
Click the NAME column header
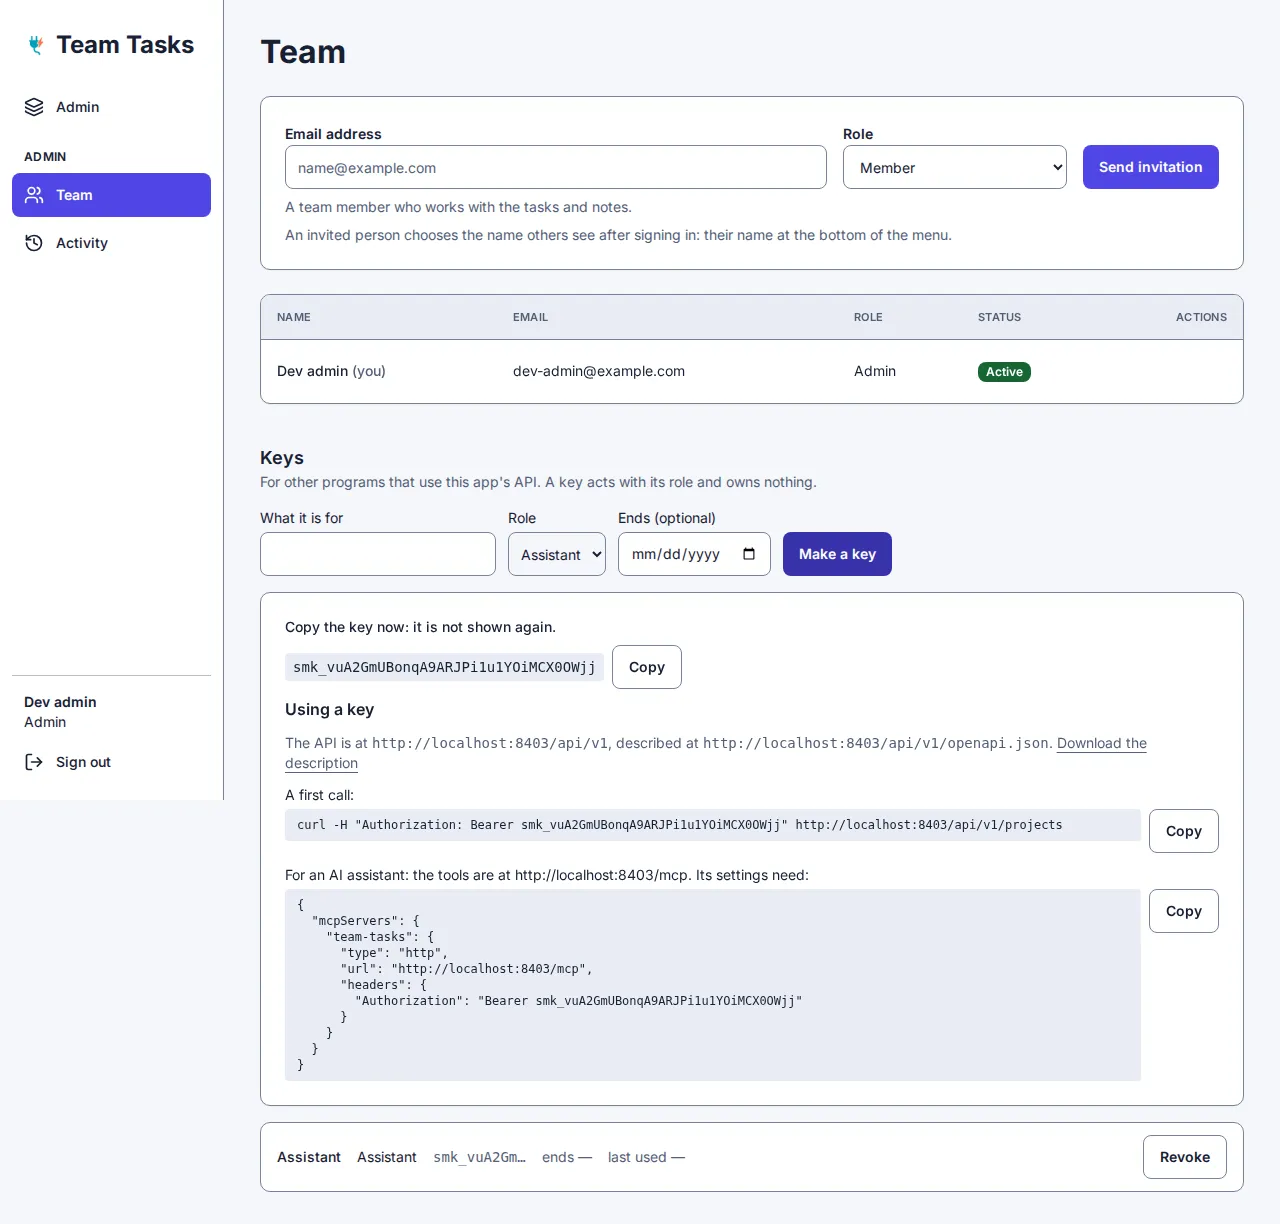click(x=294, y=317)
